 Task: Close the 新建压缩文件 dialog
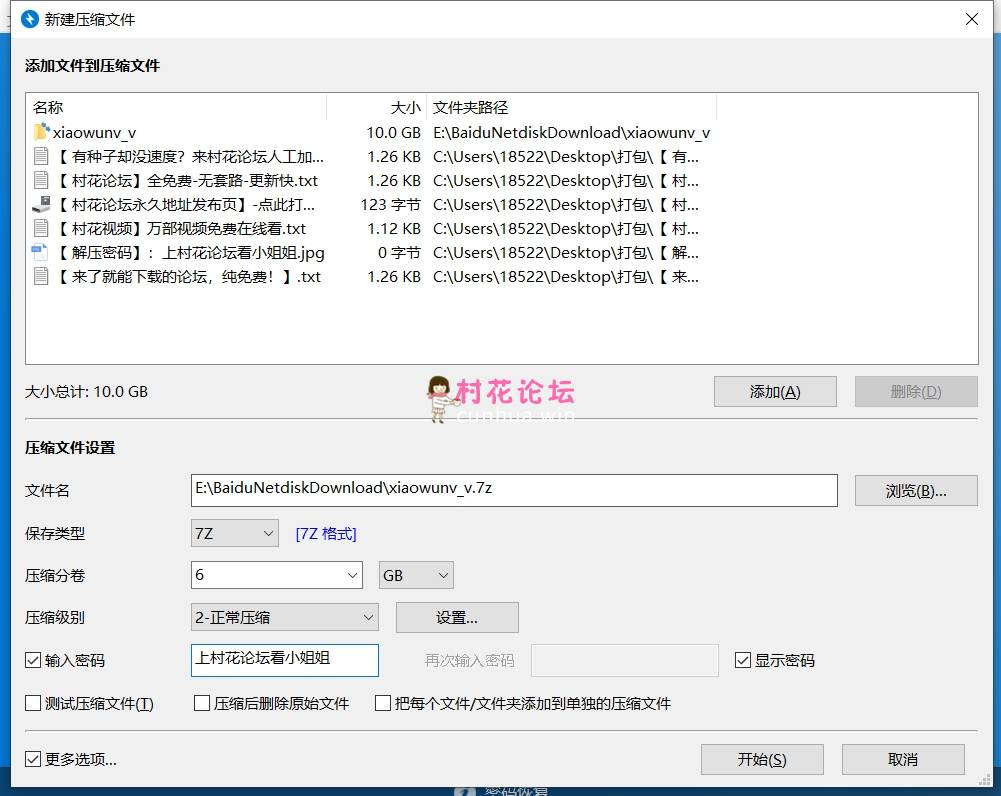(972, 19)
